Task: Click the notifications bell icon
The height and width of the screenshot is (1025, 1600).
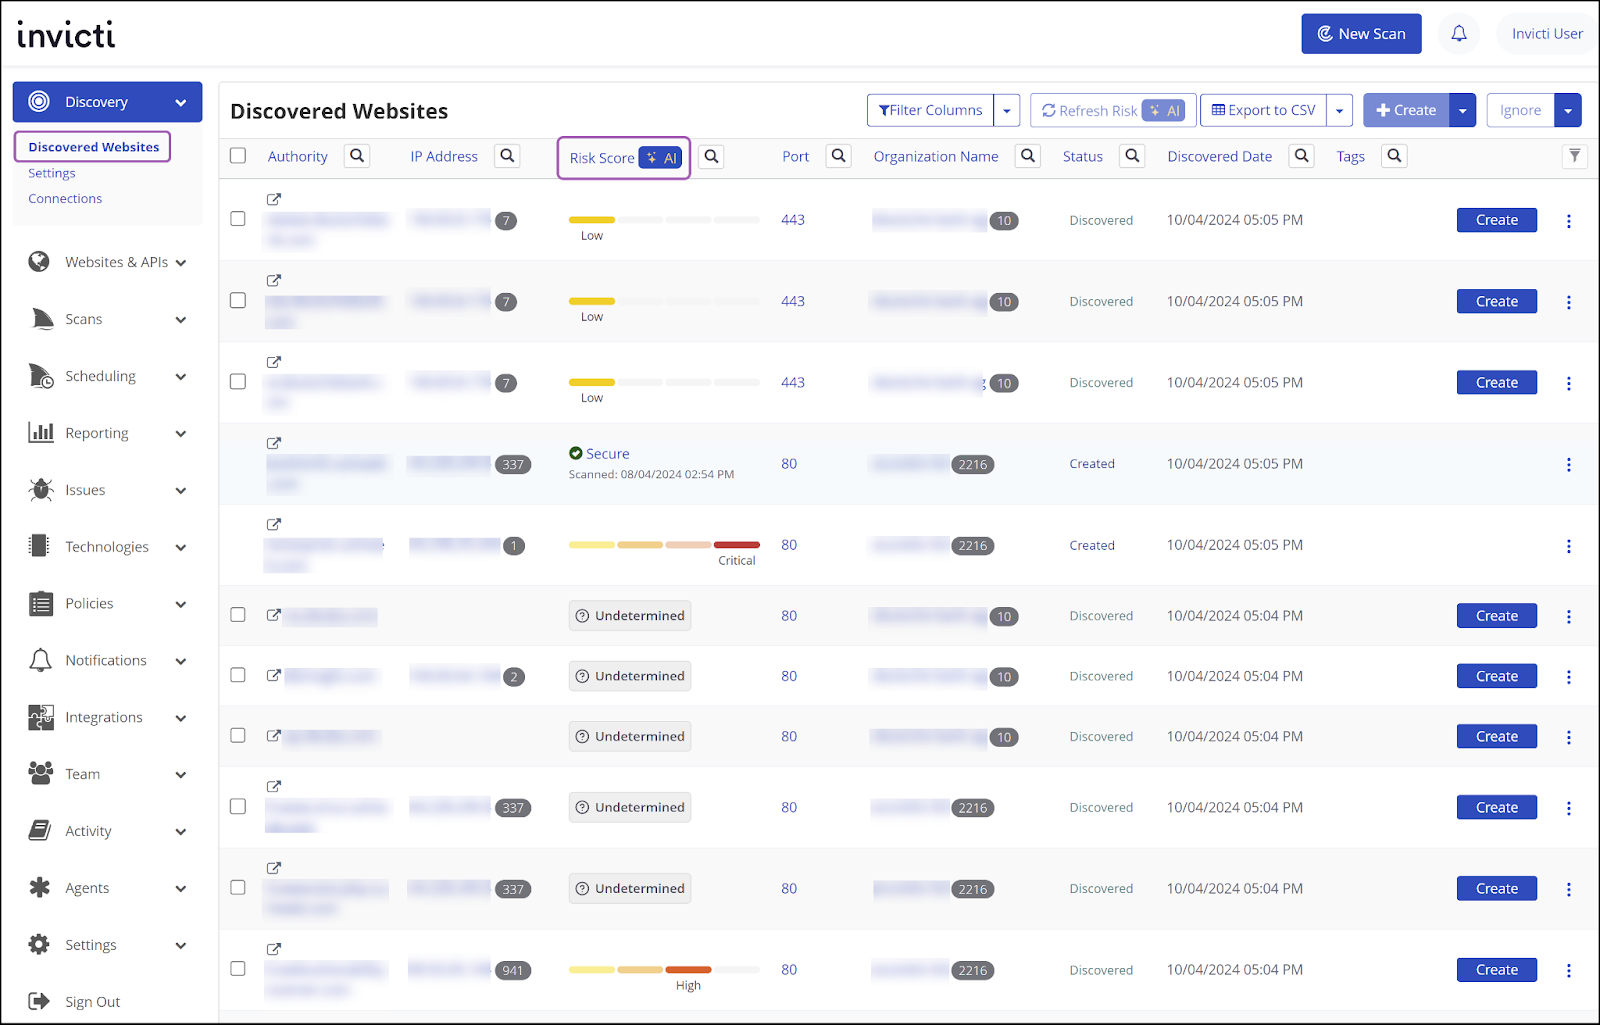Action: (1459, 33)
